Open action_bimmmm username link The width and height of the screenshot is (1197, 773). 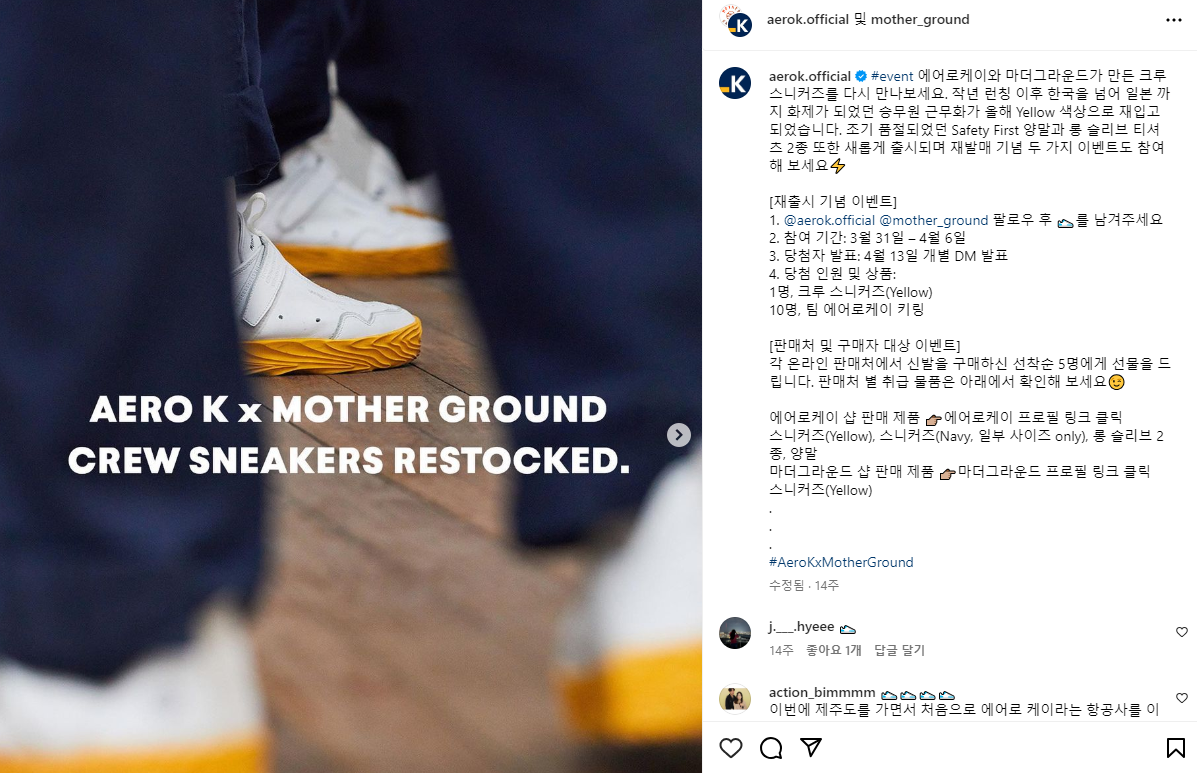click(822, 693)
